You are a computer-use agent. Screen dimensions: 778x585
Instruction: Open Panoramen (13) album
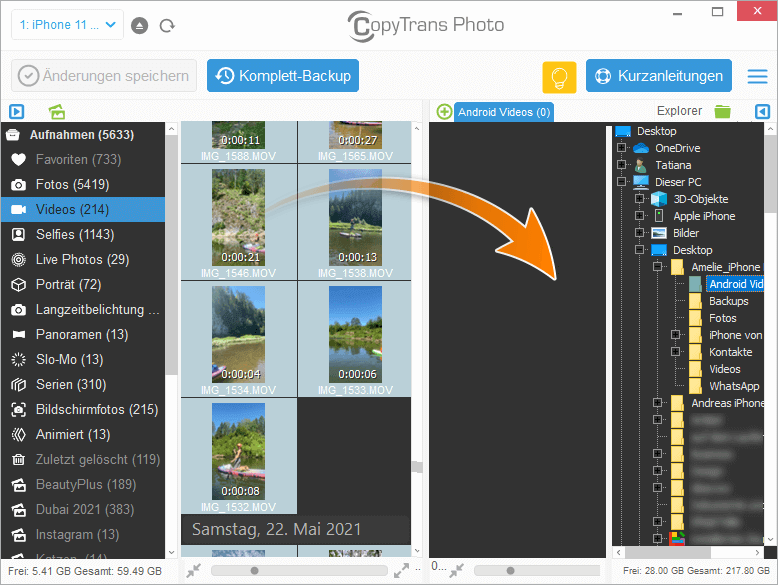point(82,334)
